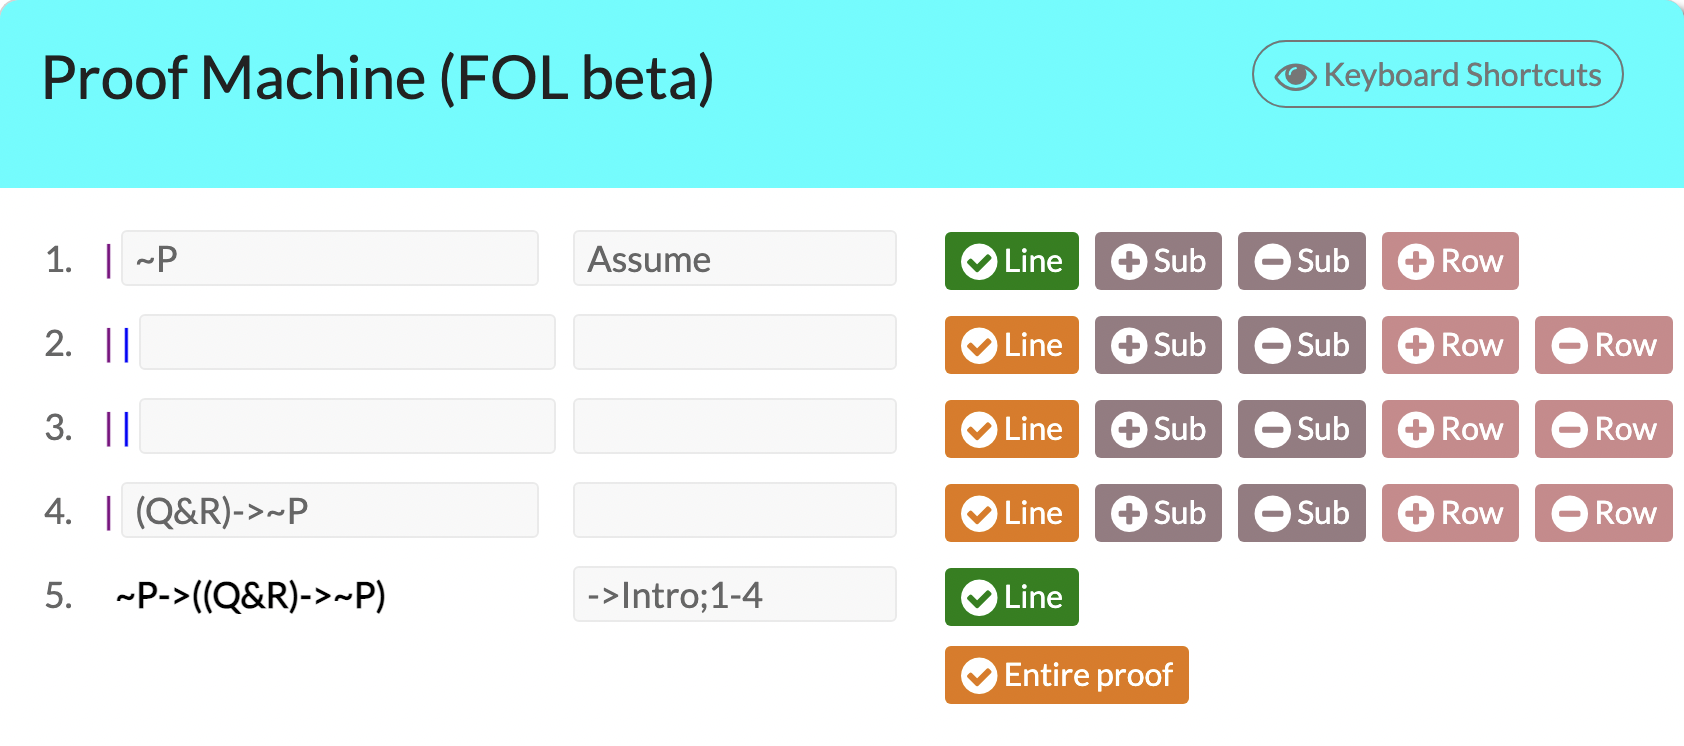Check line 5 with green Line button

(1011, 597)
